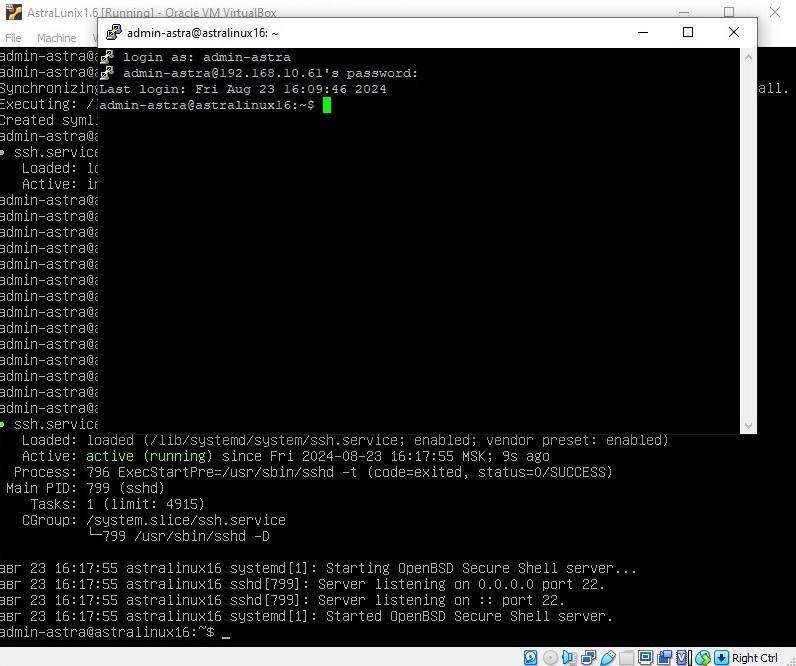
Task: Click the hard disk activity indicator in VirtualBox status bar
Action: click(x=530, y=657)
